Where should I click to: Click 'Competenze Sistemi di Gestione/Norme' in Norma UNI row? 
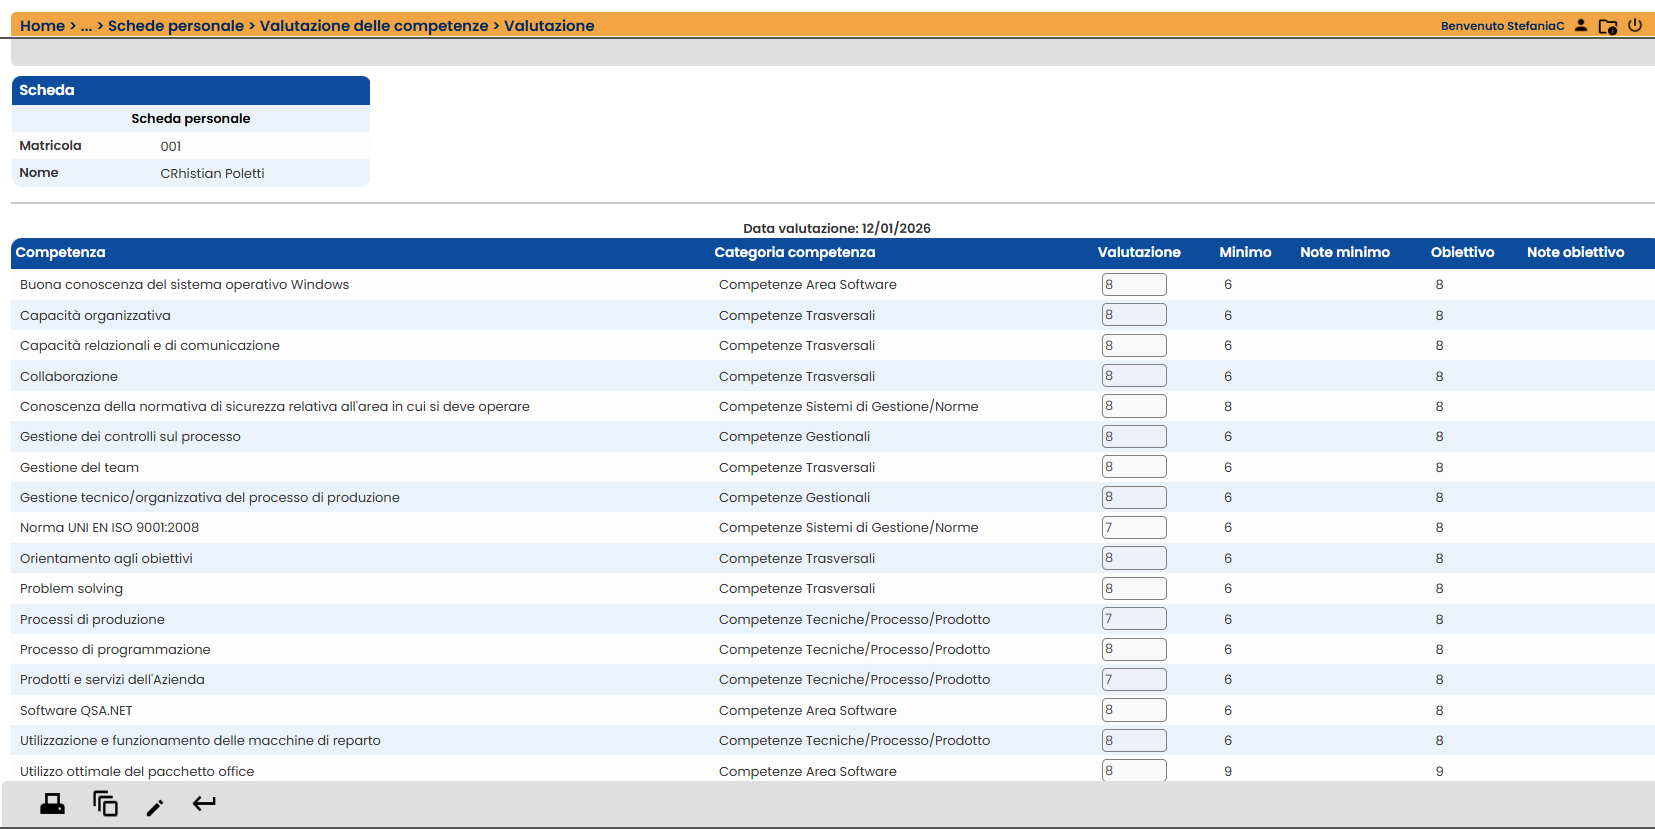click(848, 528)
